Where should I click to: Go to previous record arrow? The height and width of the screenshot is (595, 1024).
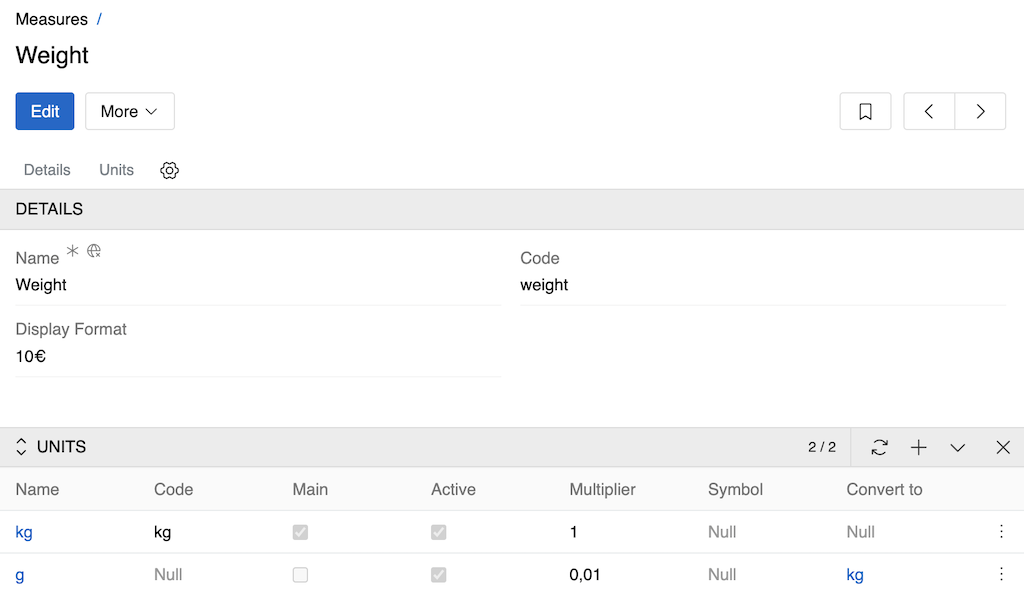(x=929, y=112)
